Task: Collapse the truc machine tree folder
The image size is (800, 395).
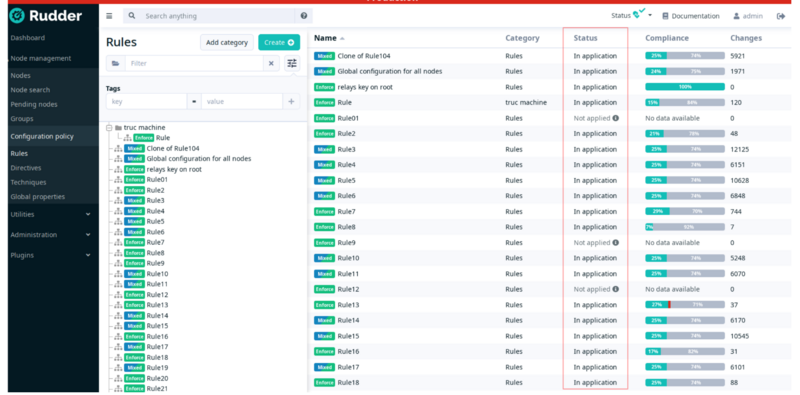Action: (x=109, y=128)
